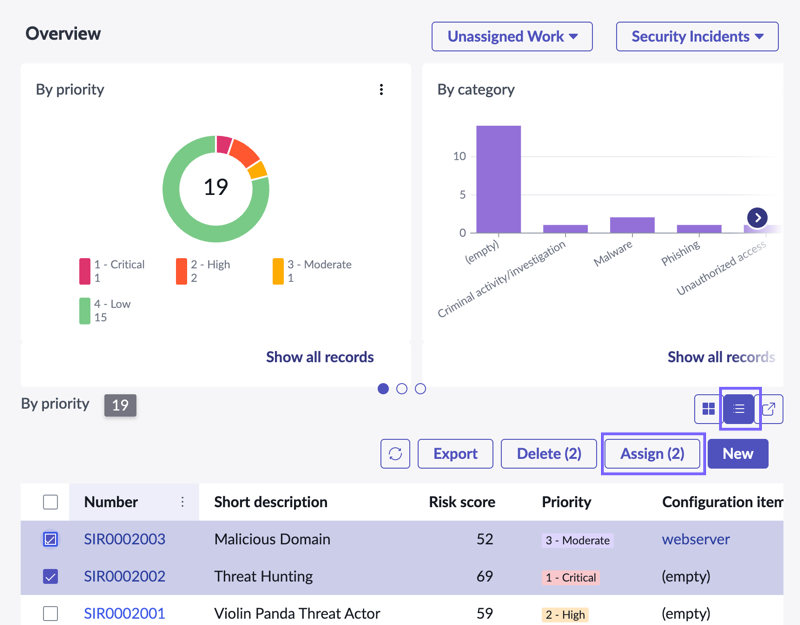The image size is (800, 625).
Task: Expand the Unassigned Work dropdown
Action: pyautogui.click(x=512, y=36)
